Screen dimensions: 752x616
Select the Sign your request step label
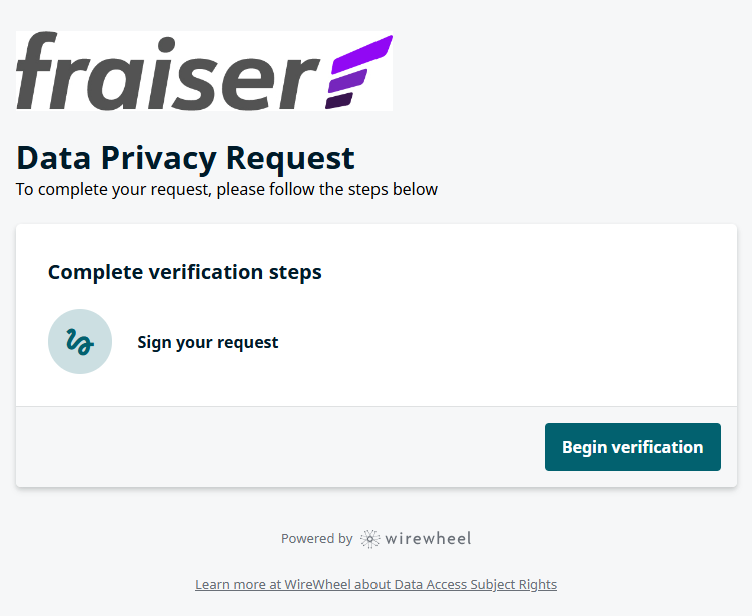tap(208, 342)
